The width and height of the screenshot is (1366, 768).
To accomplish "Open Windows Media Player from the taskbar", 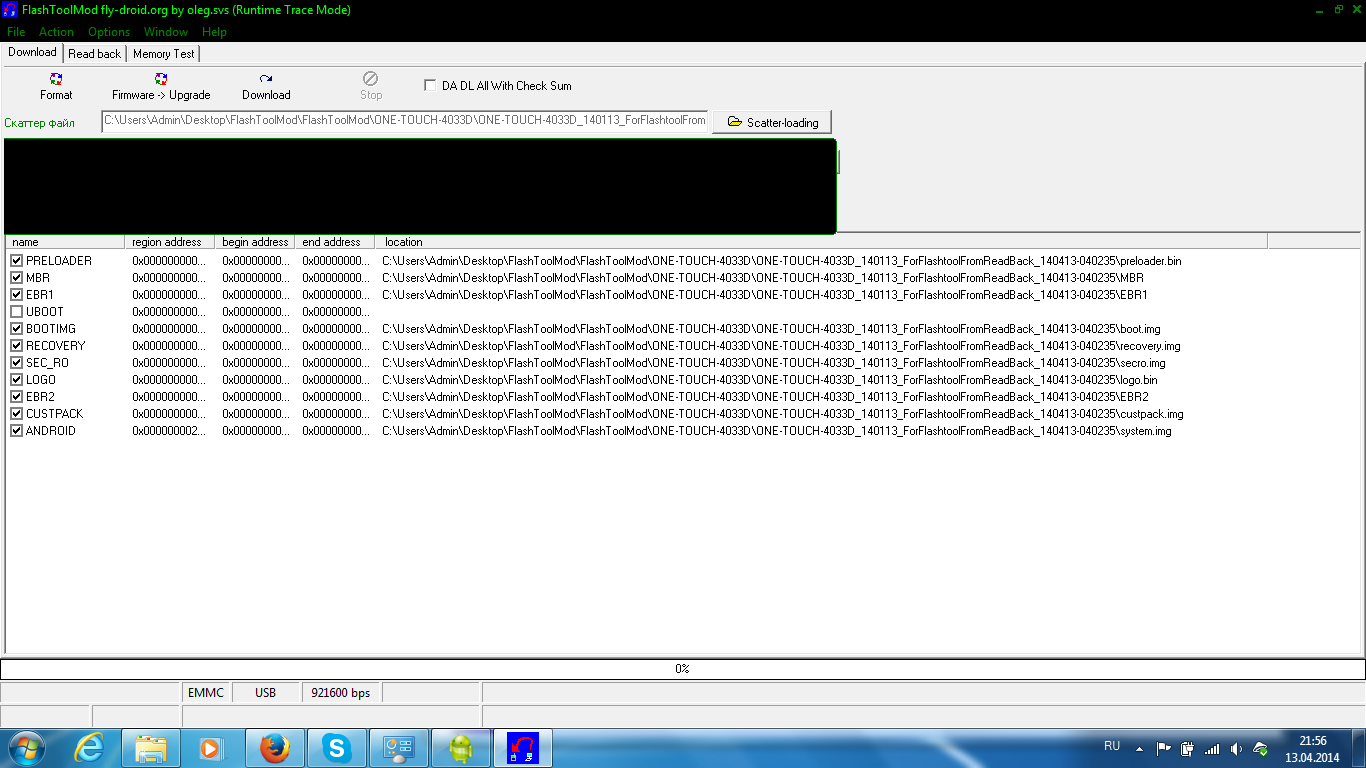I will coord(210,748).
